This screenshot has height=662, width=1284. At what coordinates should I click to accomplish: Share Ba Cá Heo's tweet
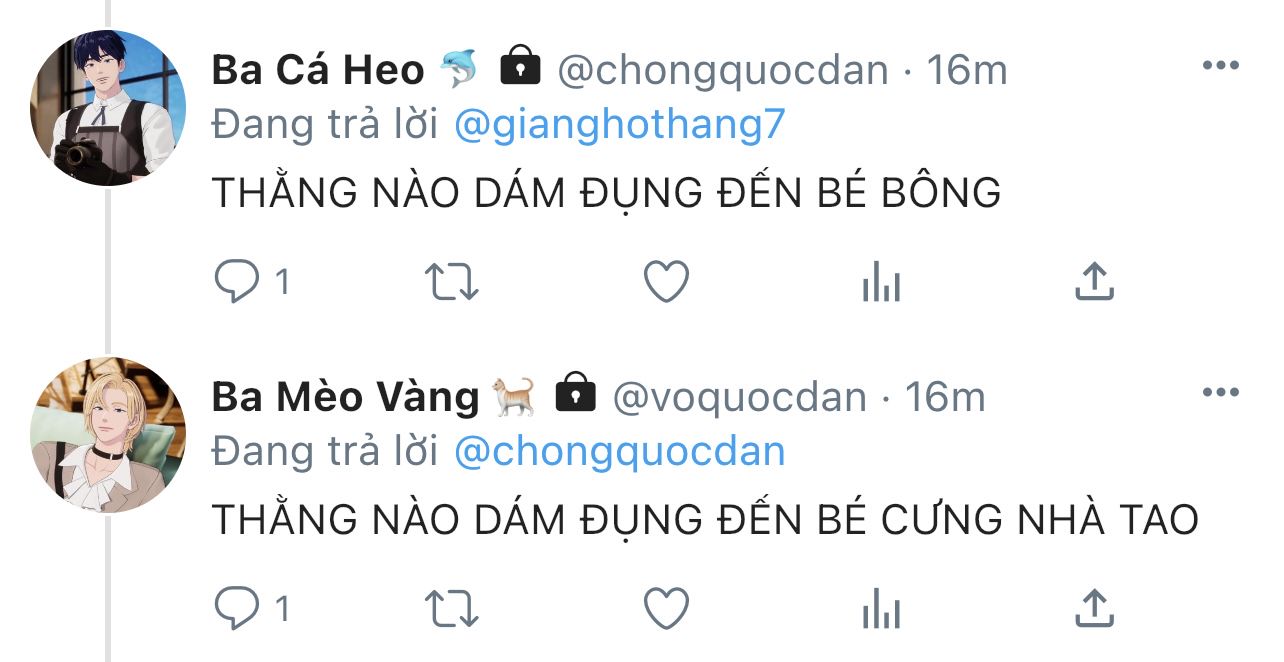[1094, 282]
